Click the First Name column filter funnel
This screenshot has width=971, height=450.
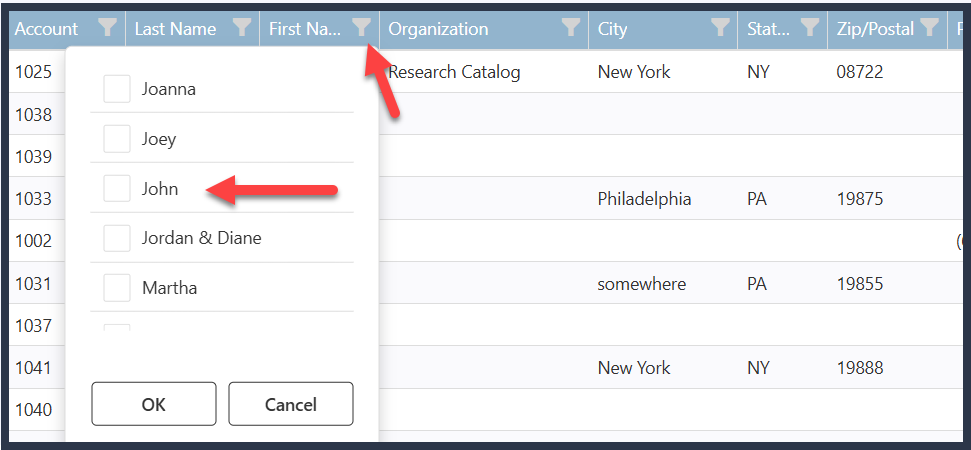pos(362,28)
